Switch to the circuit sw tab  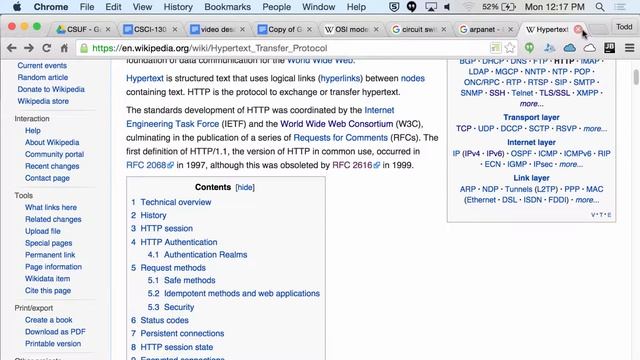point(418,29)
